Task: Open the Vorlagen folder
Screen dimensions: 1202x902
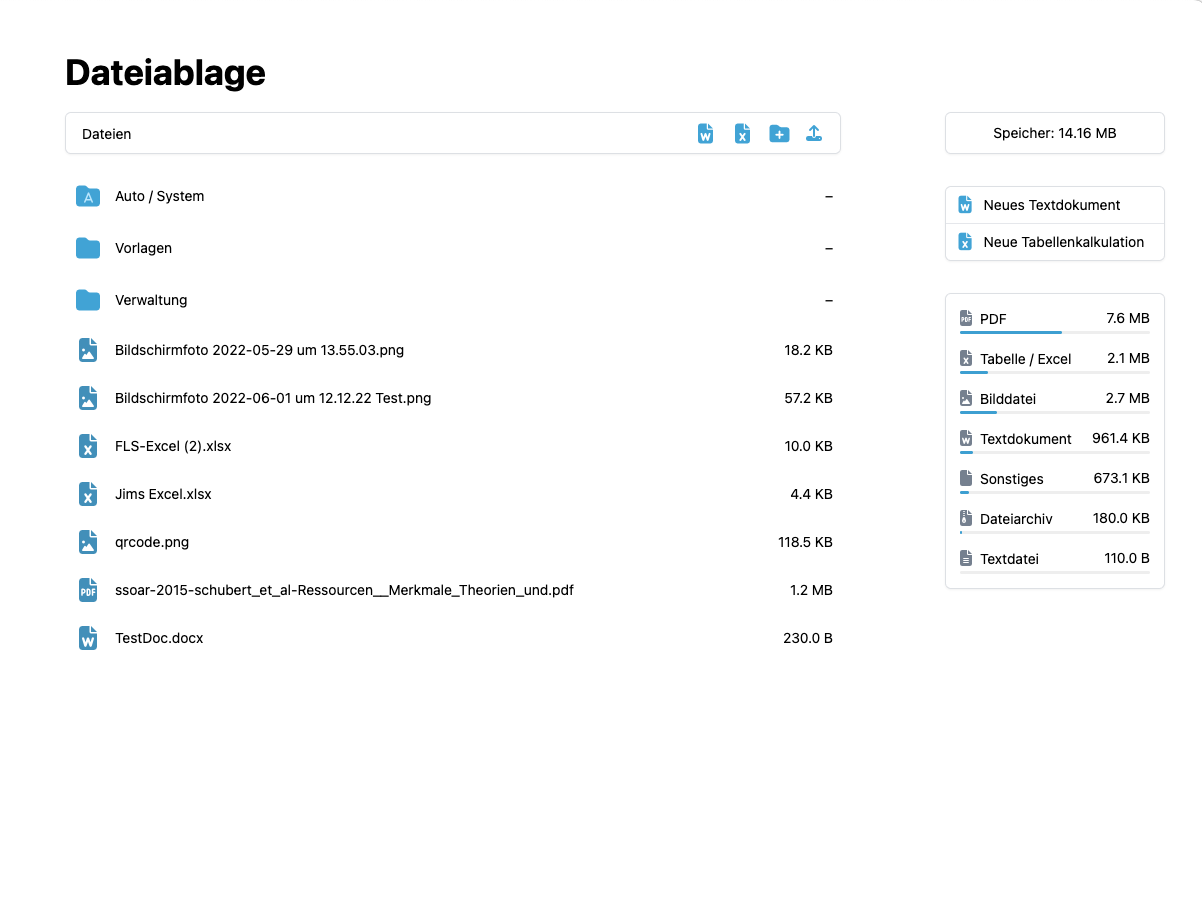Action: [143, 248]
